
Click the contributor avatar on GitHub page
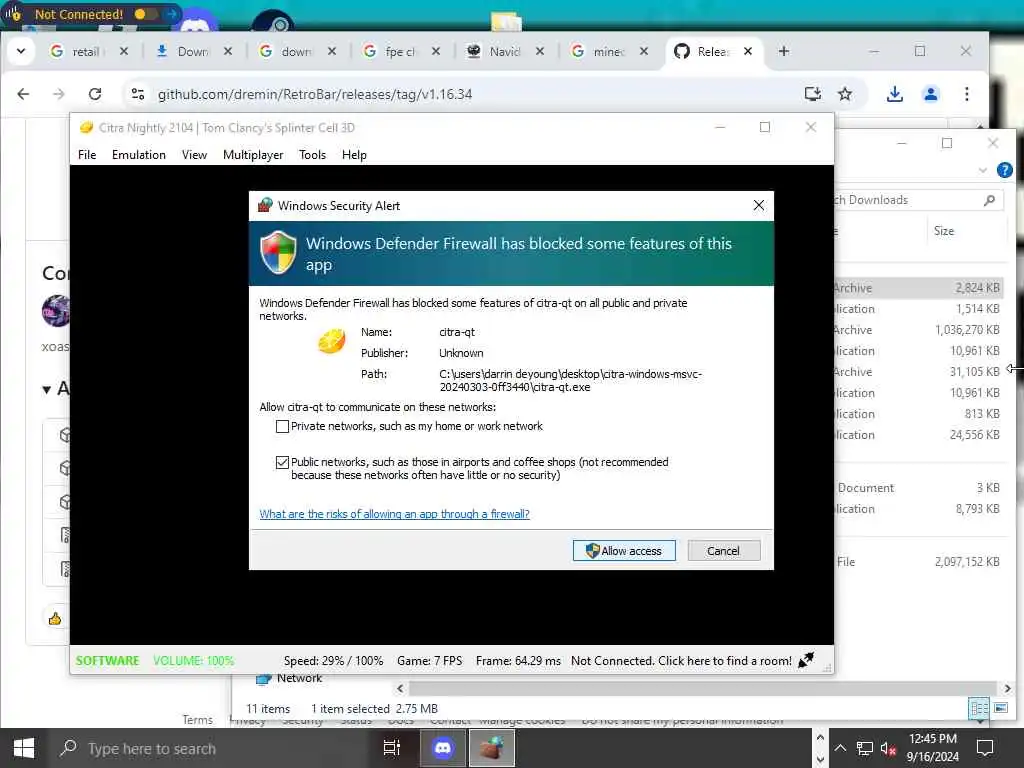coord(56,310)
